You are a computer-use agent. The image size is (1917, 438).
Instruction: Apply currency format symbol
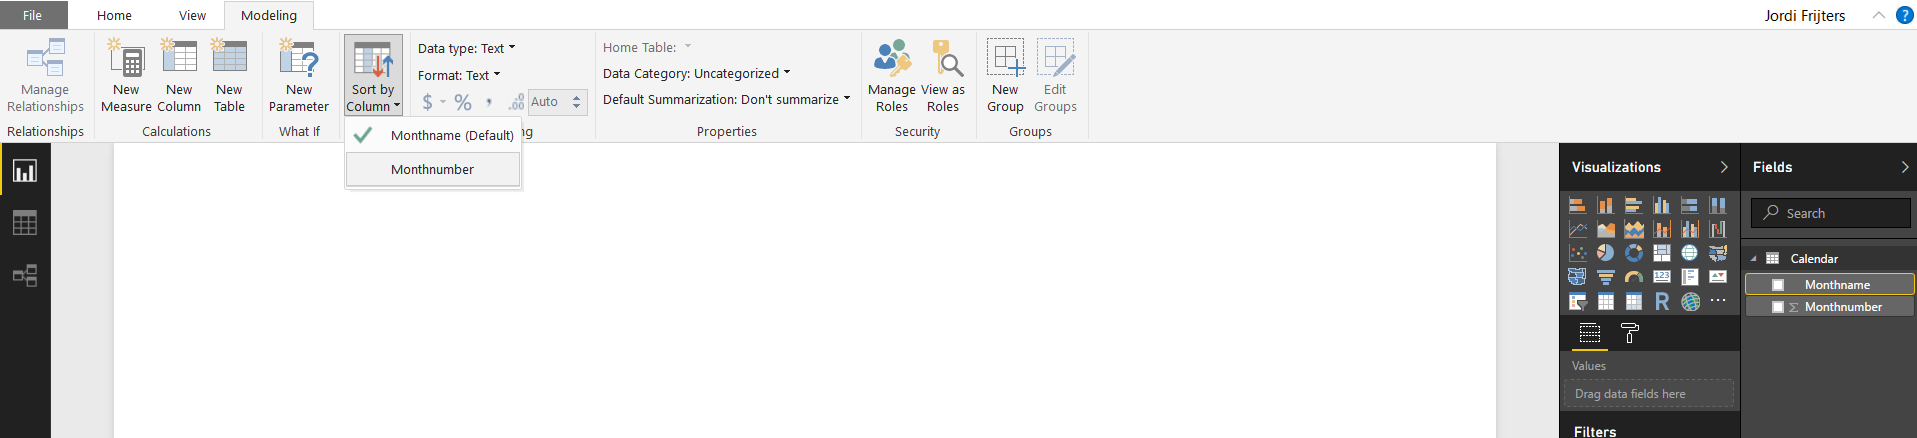427,102
